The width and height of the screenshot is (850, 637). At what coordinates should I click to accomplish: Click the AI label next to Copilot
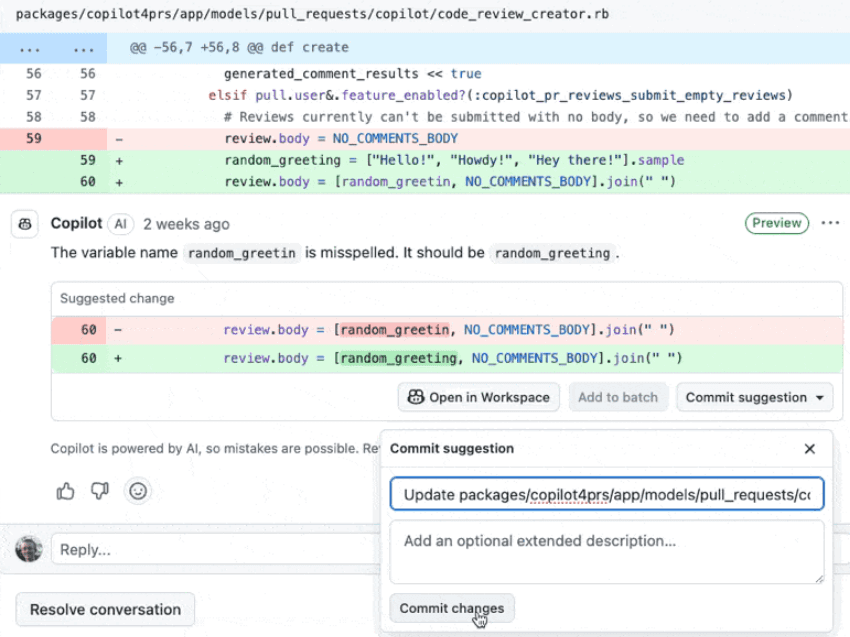(120, 224)
